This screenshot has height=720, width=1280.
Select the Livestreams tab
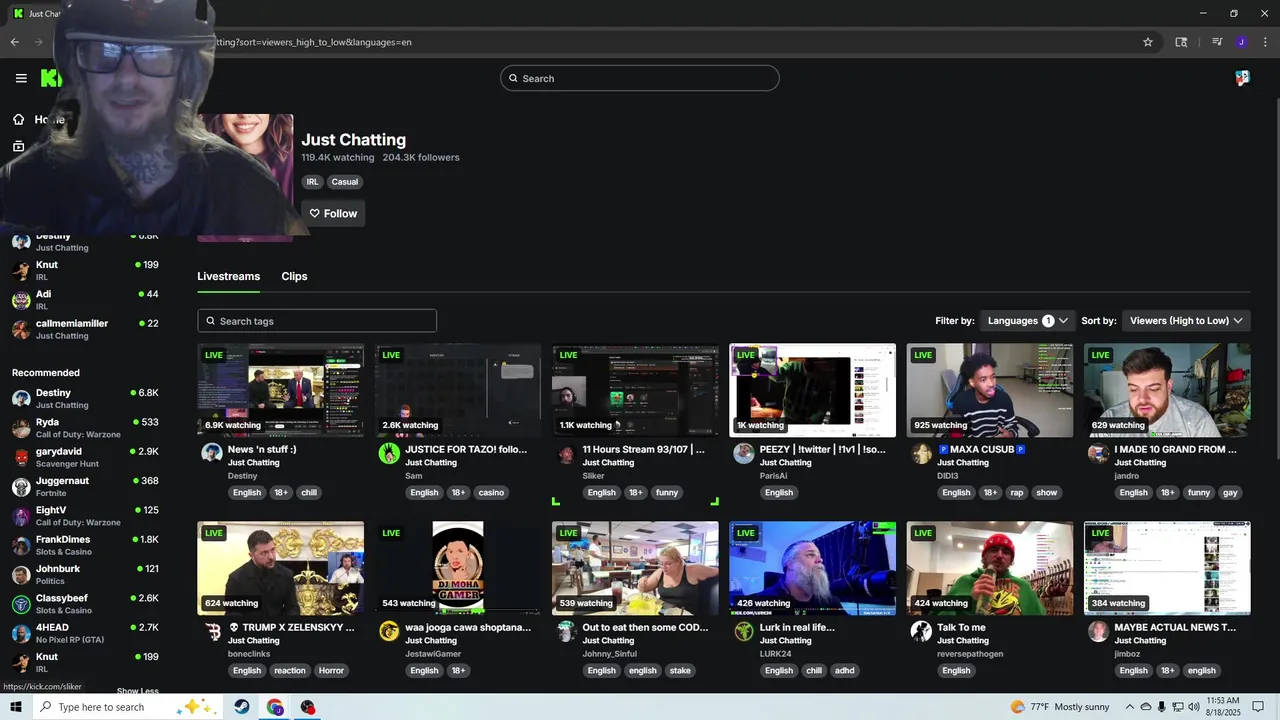[x=228, y=276]
